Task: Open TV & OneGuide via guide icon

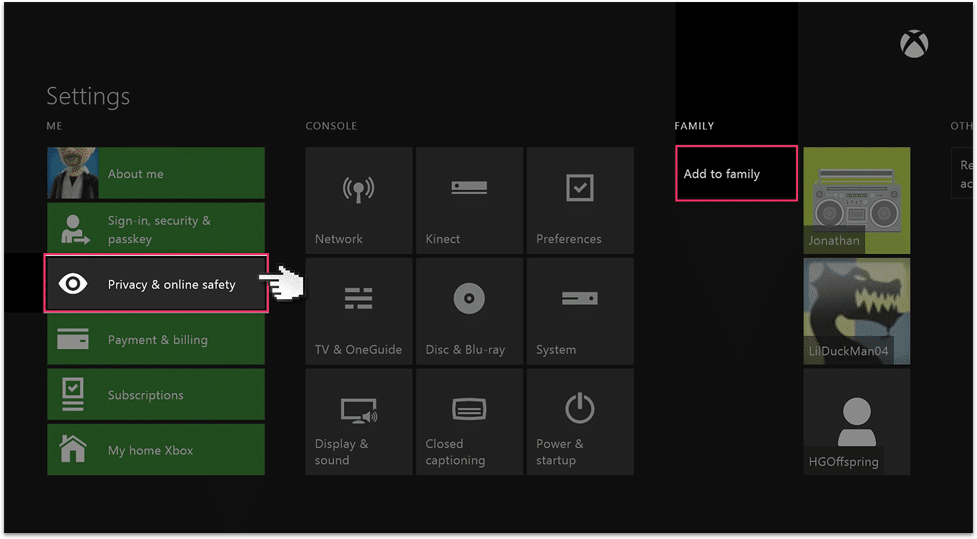Action: click(358, 298)
